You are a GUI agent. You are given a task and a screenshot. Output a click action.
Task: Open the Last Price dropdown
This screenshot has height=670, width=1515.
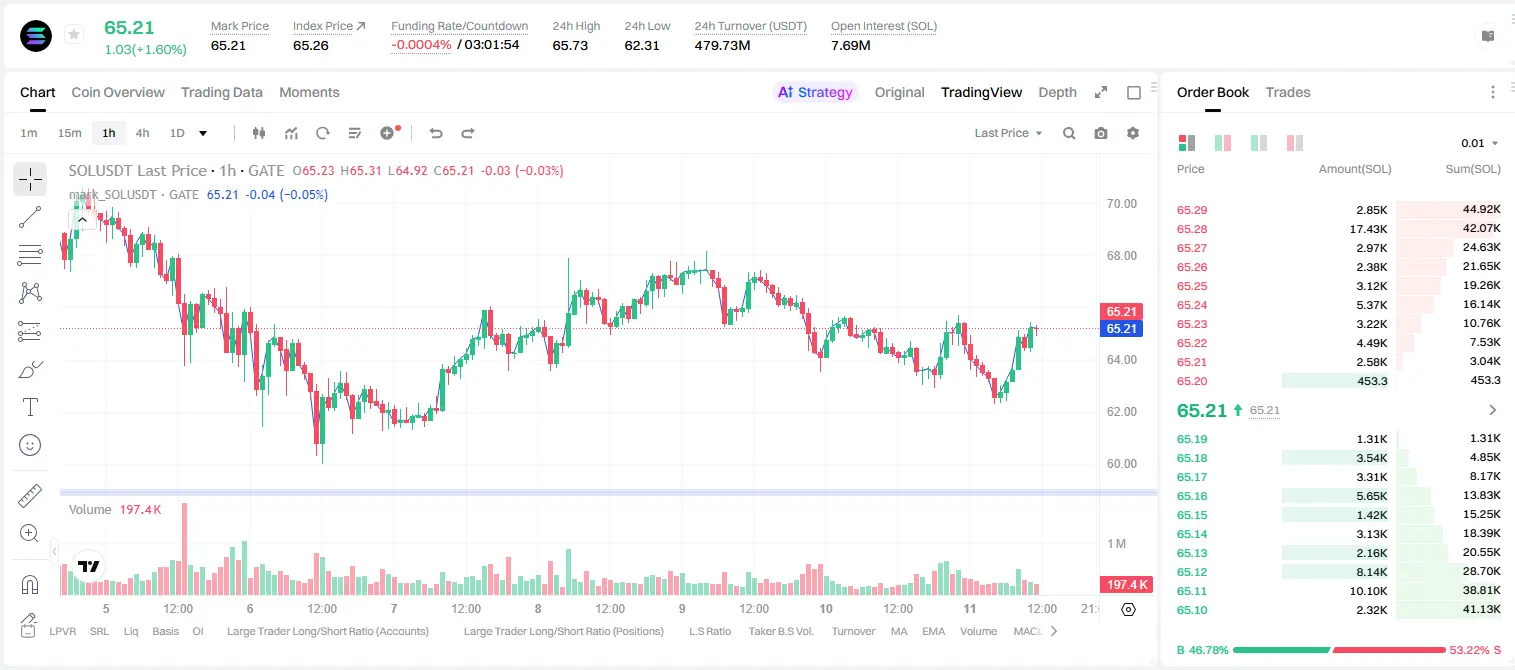1008,133
